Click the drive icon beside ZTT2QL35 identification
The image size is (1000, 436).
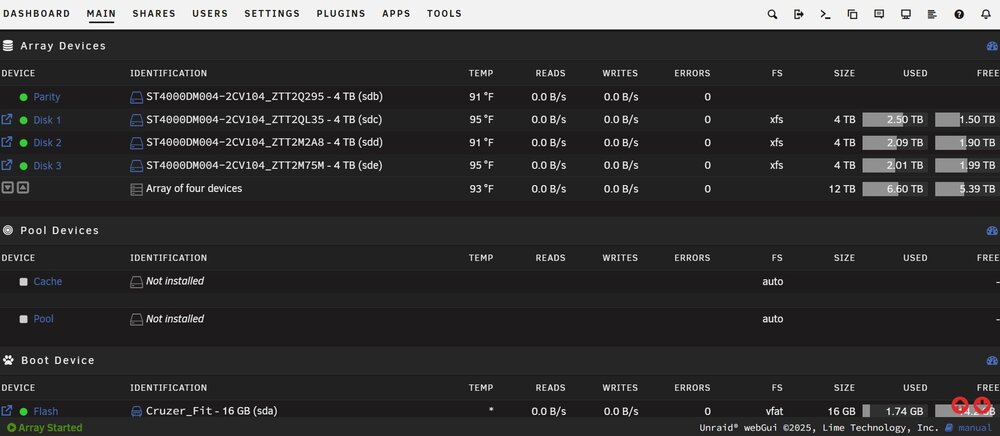coord(136,120)
